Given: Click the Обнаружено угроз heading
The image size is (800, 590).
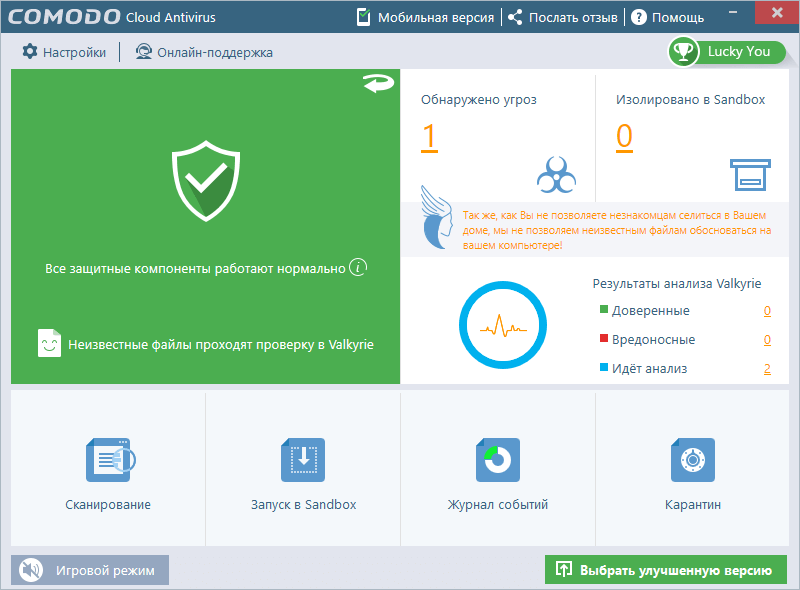Looking at the screenshot, I should pos(479,100).
